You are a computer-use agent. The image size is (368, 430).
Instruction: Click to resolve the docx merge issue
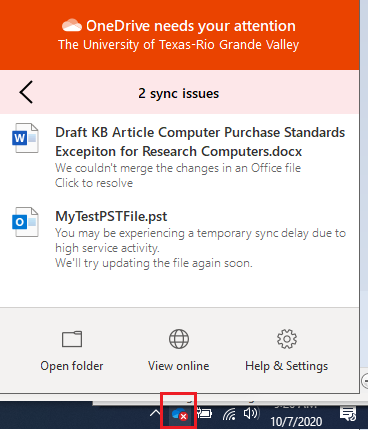[x=94, y=183]
